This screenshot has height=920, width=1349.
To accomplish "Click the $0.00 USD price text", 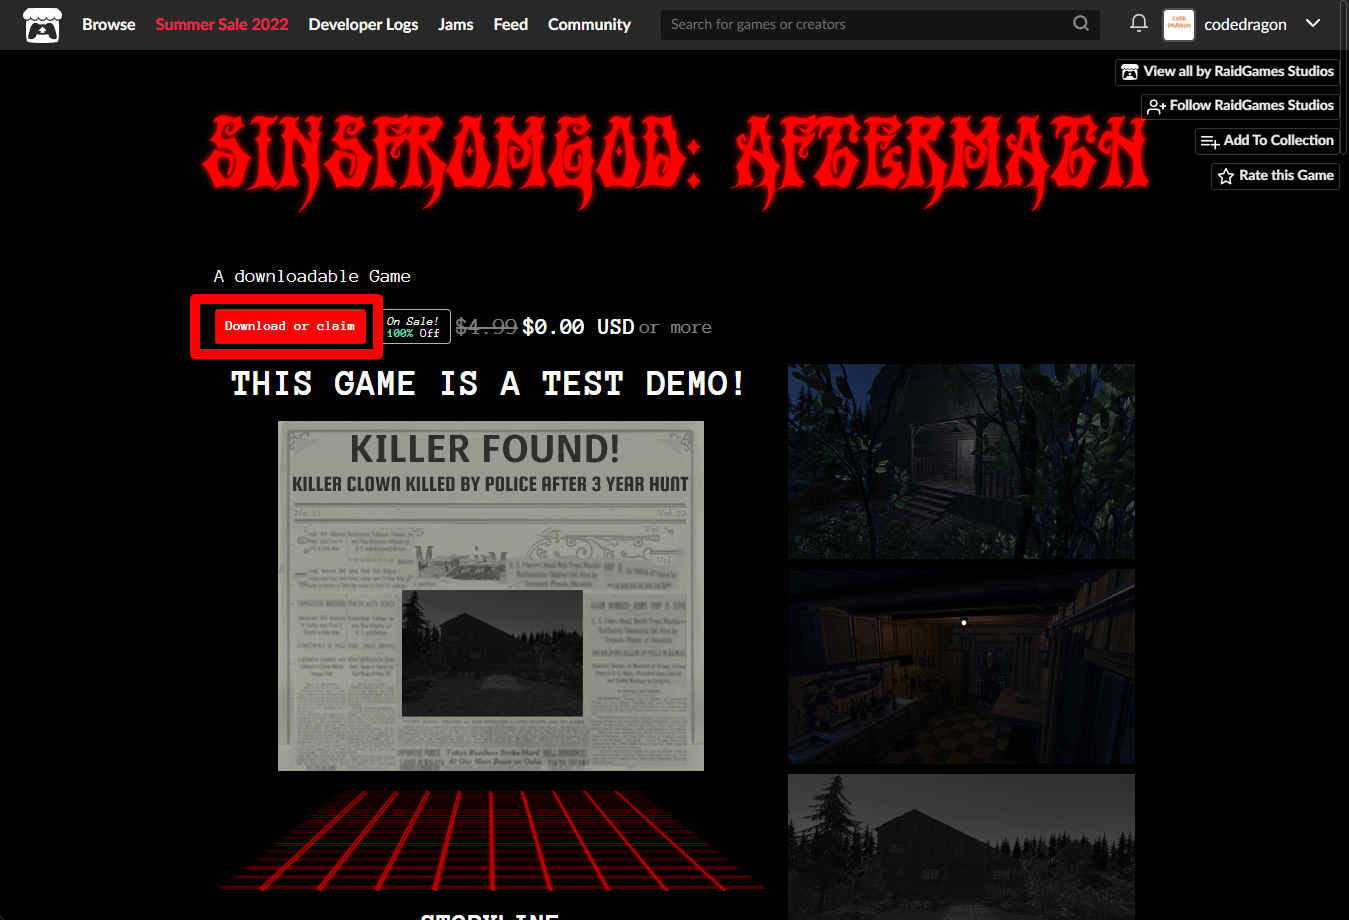I will pos(578,327).
